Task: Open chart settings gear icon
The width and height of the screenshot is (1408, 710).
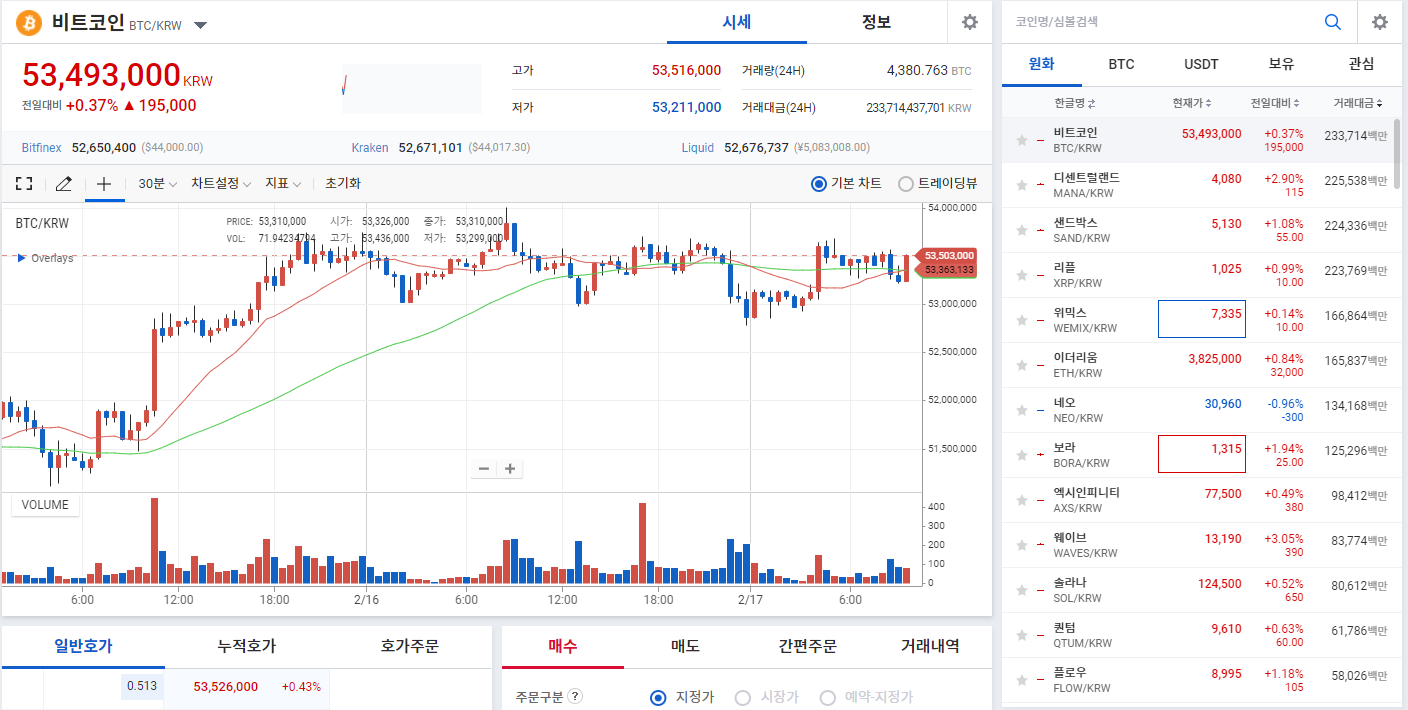Action: pos(969,22)
